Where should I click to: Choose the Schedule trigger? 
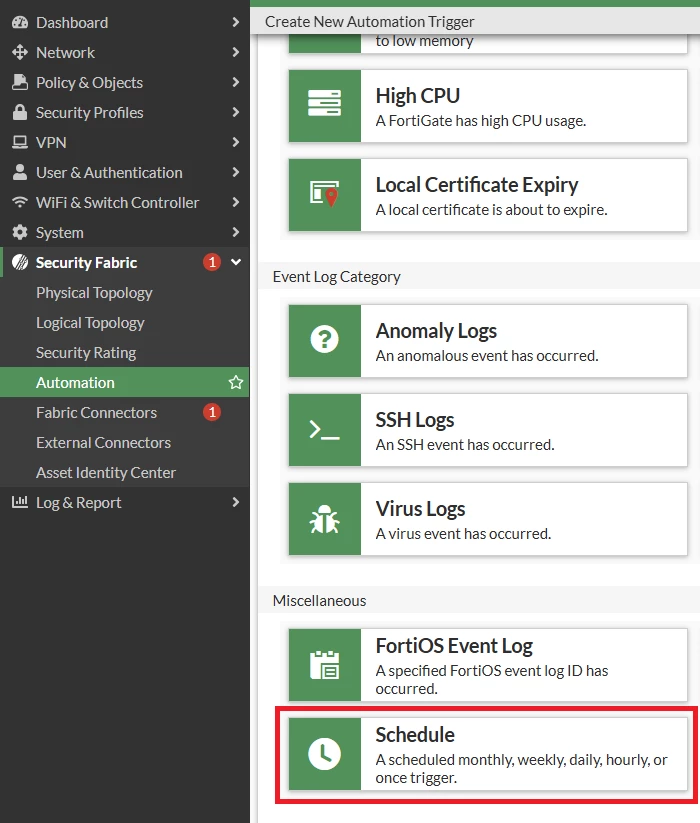(x=488, y=754)
